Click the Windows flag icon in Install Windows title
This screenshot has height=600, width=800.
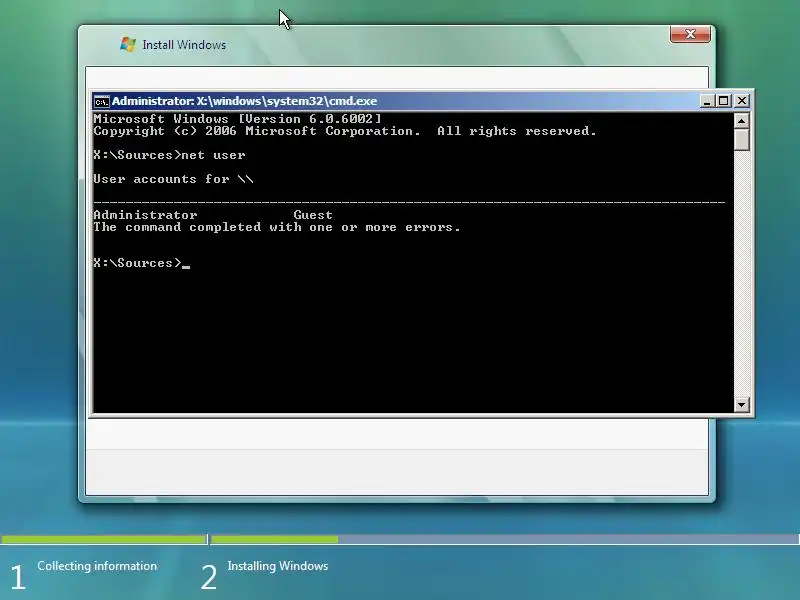(x=128, y=44)
